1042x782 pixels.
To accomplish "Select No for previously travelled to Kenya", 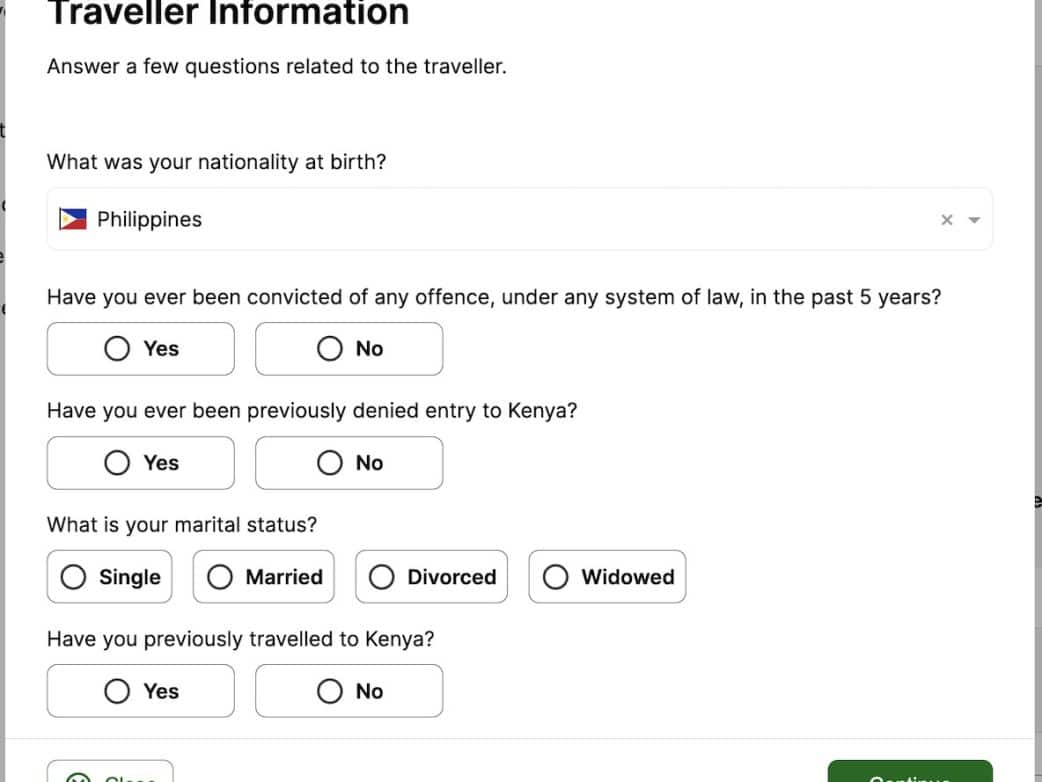I will click(x=349, y=691).
